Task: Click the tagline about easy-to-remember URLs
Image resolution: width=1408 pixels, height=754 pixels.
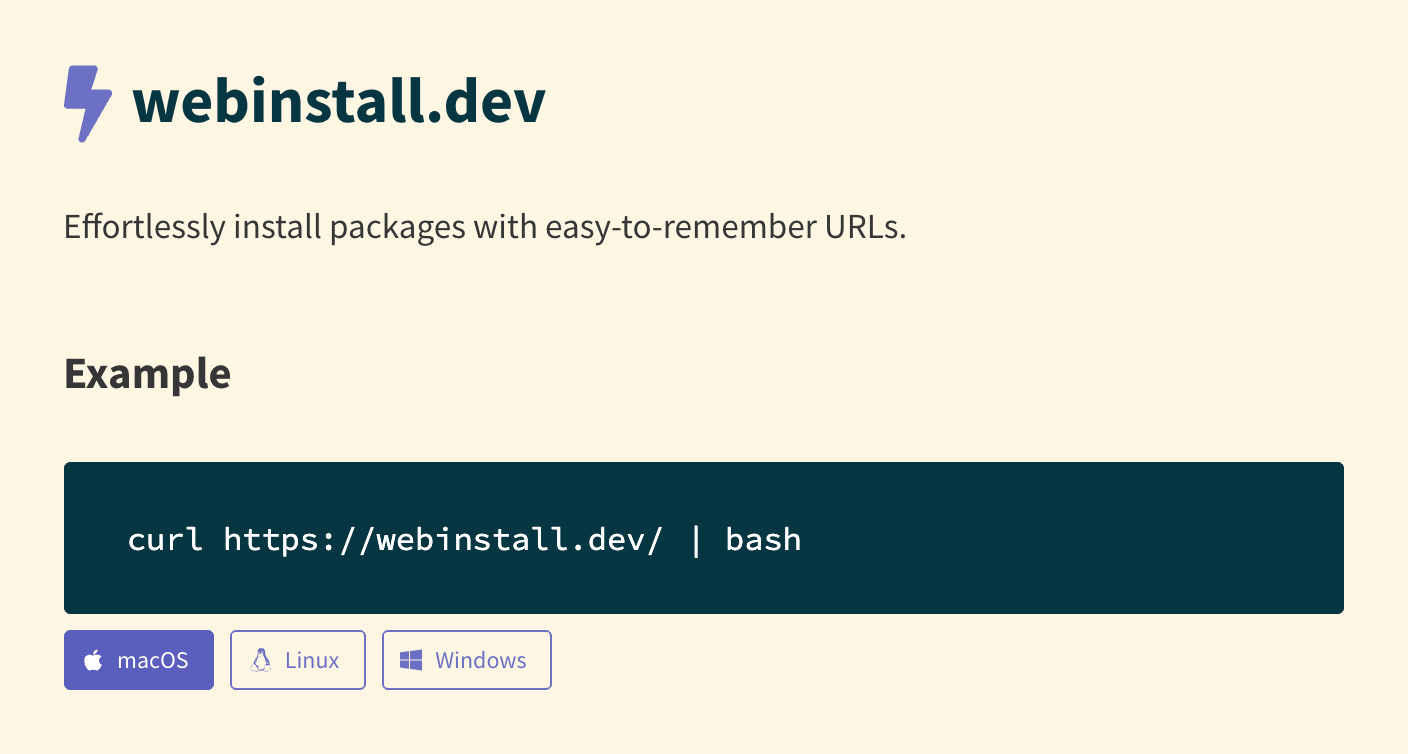Action: 485,227
